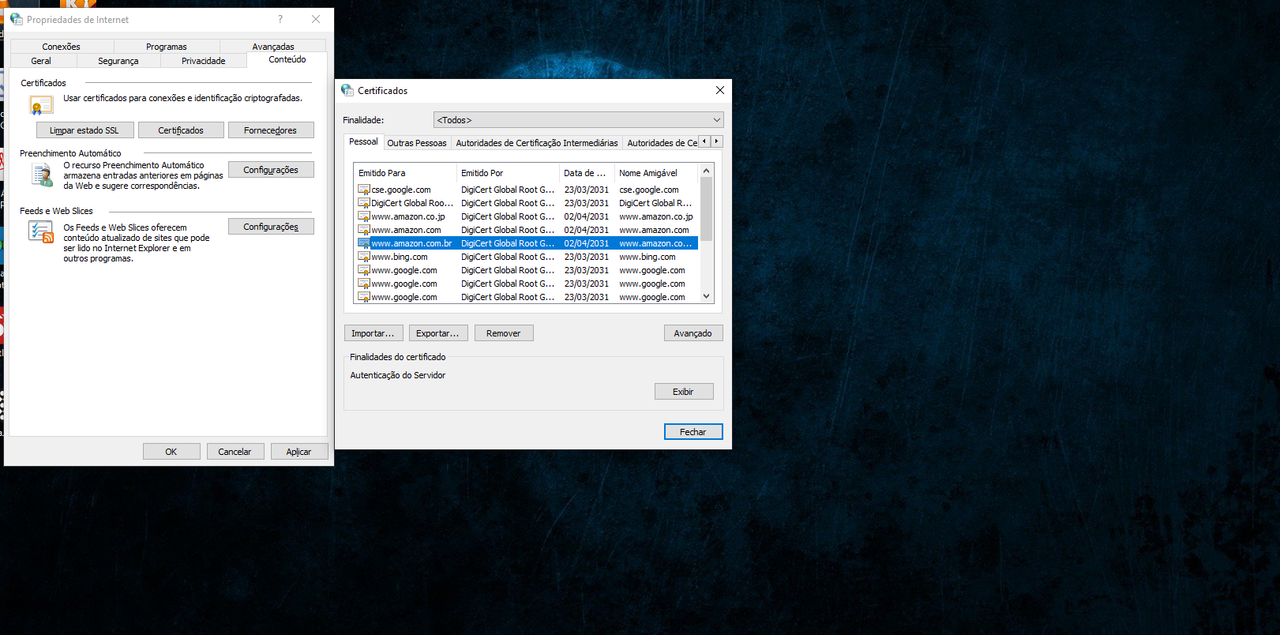Viewport: 1280px width, 635px height.
Task: Open the Fornecedores button
Action: coord(271,130)
